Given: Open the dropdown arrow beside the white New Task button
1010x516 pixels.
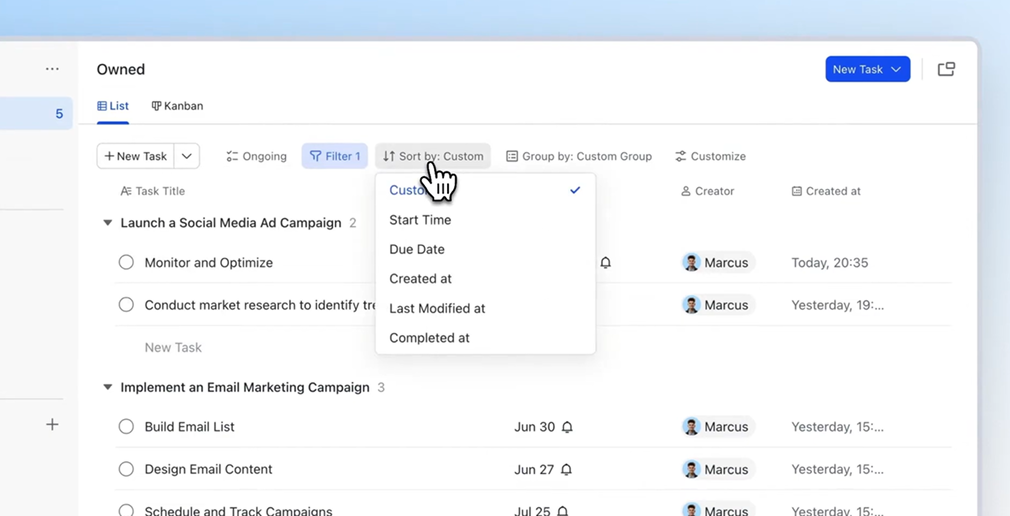Looking at the screenshot, I should click(187, 156).
